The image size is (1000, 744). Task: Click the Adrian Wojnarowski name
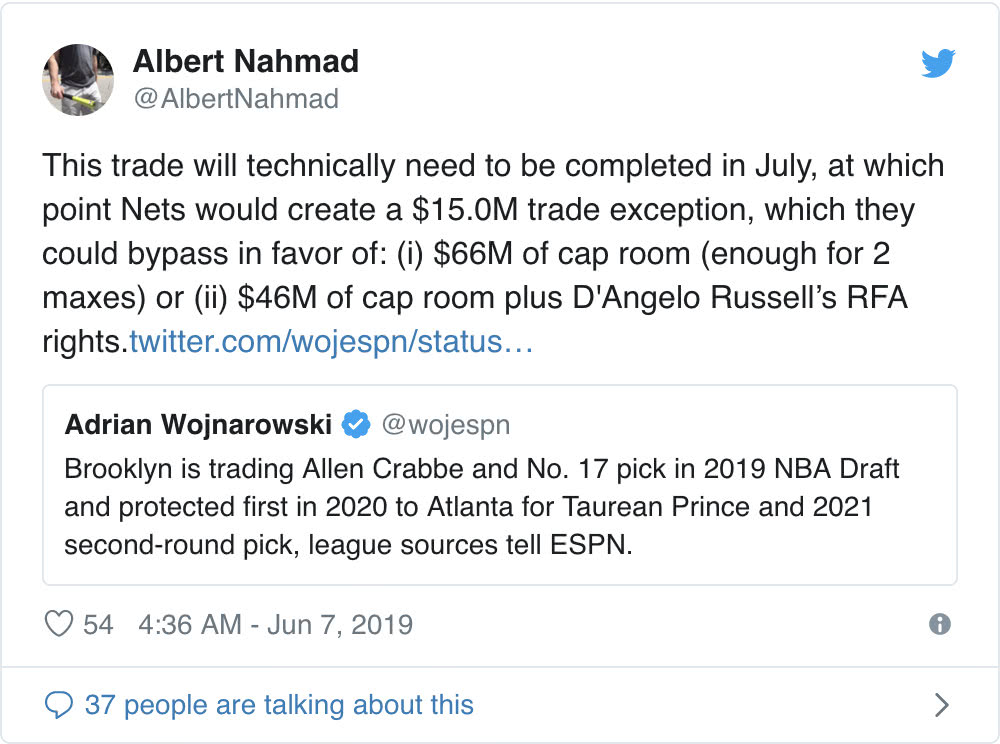[x=198, y=425]
